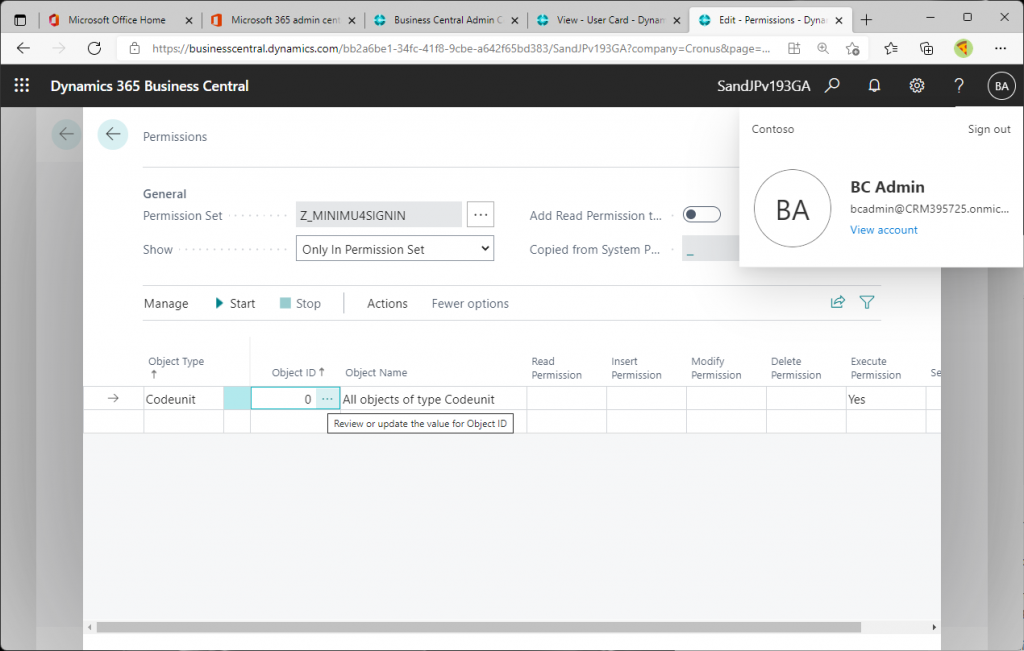1024x651 pixels.
Task: Click the ellipsis next to Permission Set field
Action: [x=481, y=214]
